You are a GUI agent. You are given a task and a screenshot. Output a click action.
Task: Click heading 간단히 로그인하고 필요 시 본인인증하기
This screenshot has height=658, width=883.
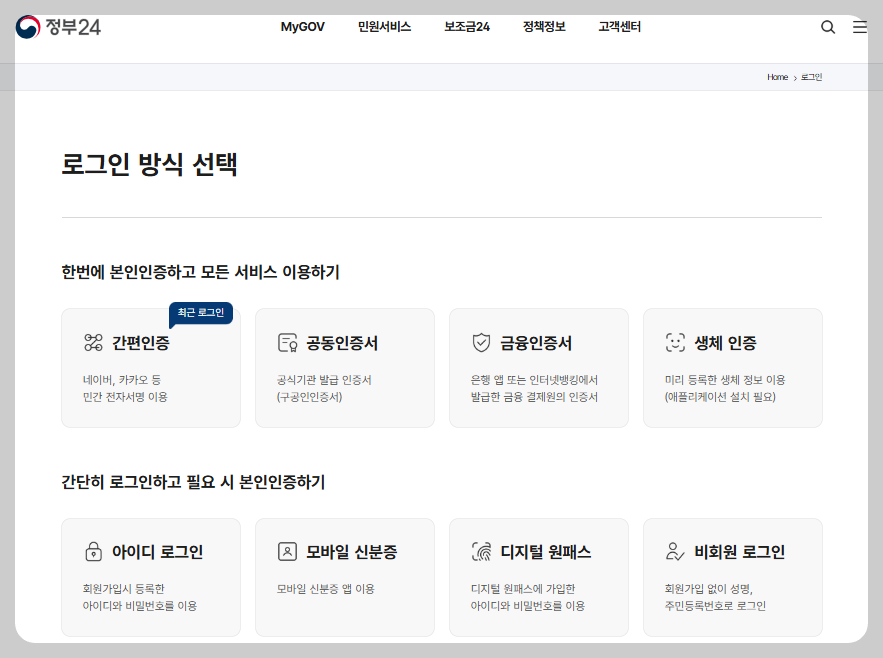coord(193,482)
